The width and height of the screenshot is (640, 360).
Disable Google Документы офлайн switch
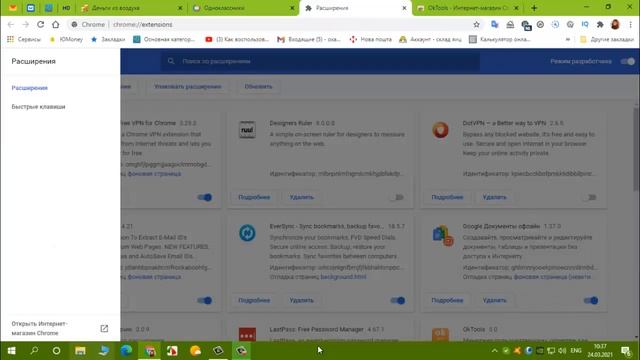[x=590, y=300]
